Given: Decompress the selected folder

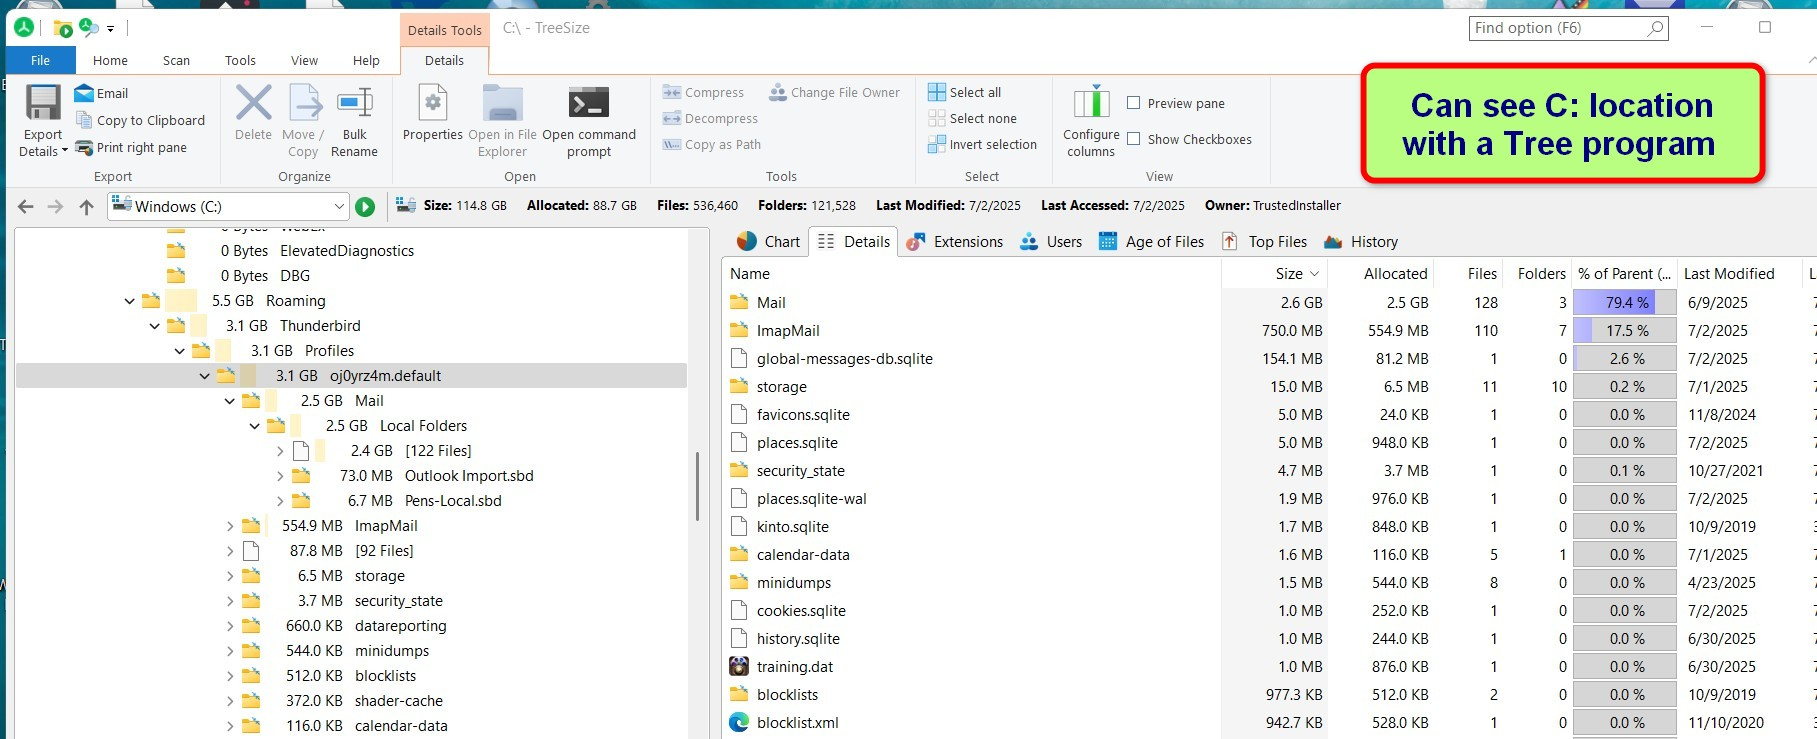Looking at the screenshot, I should (710, 118).
